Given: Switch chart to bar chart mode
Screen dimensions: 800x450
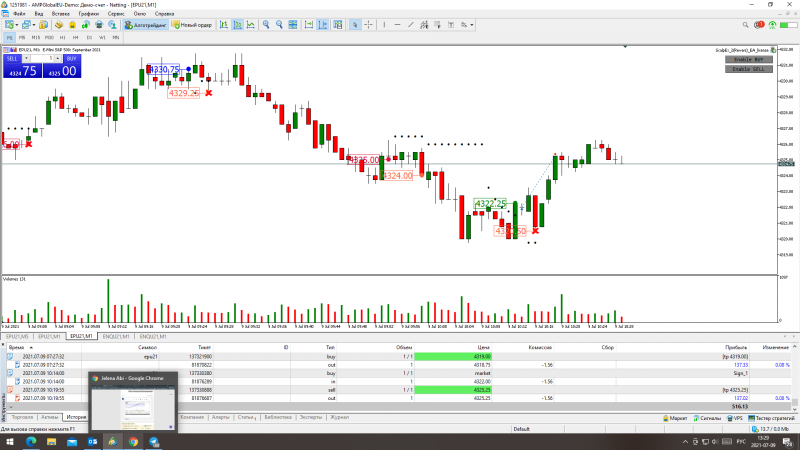Looking at the screenshot, I should (223, 24).
